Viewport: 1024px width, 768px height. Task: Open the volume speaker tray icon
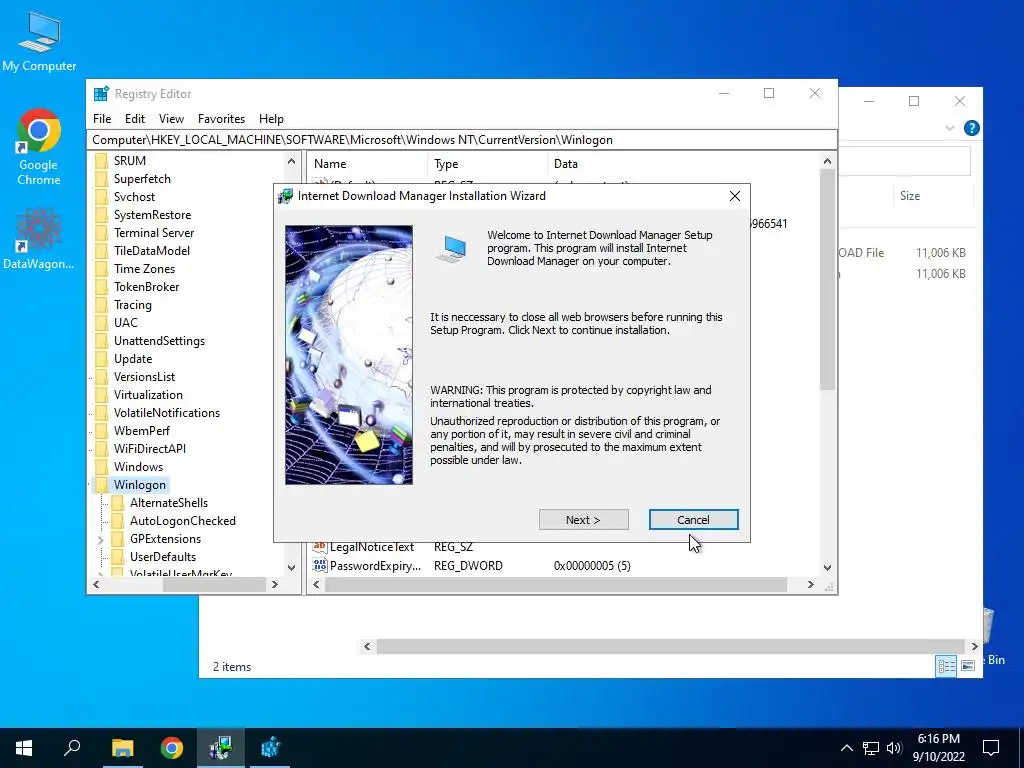click(894, 748)
